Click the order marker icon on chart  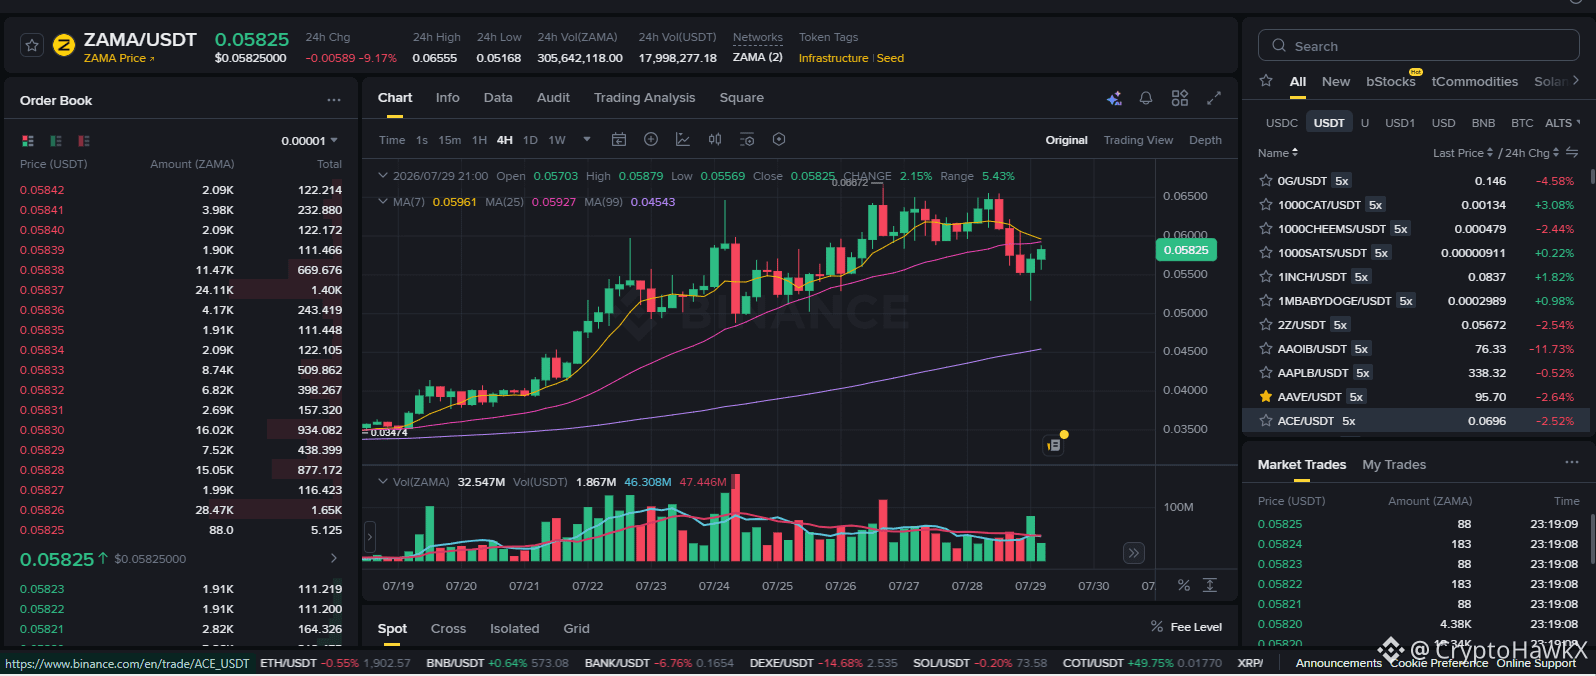1053,445
